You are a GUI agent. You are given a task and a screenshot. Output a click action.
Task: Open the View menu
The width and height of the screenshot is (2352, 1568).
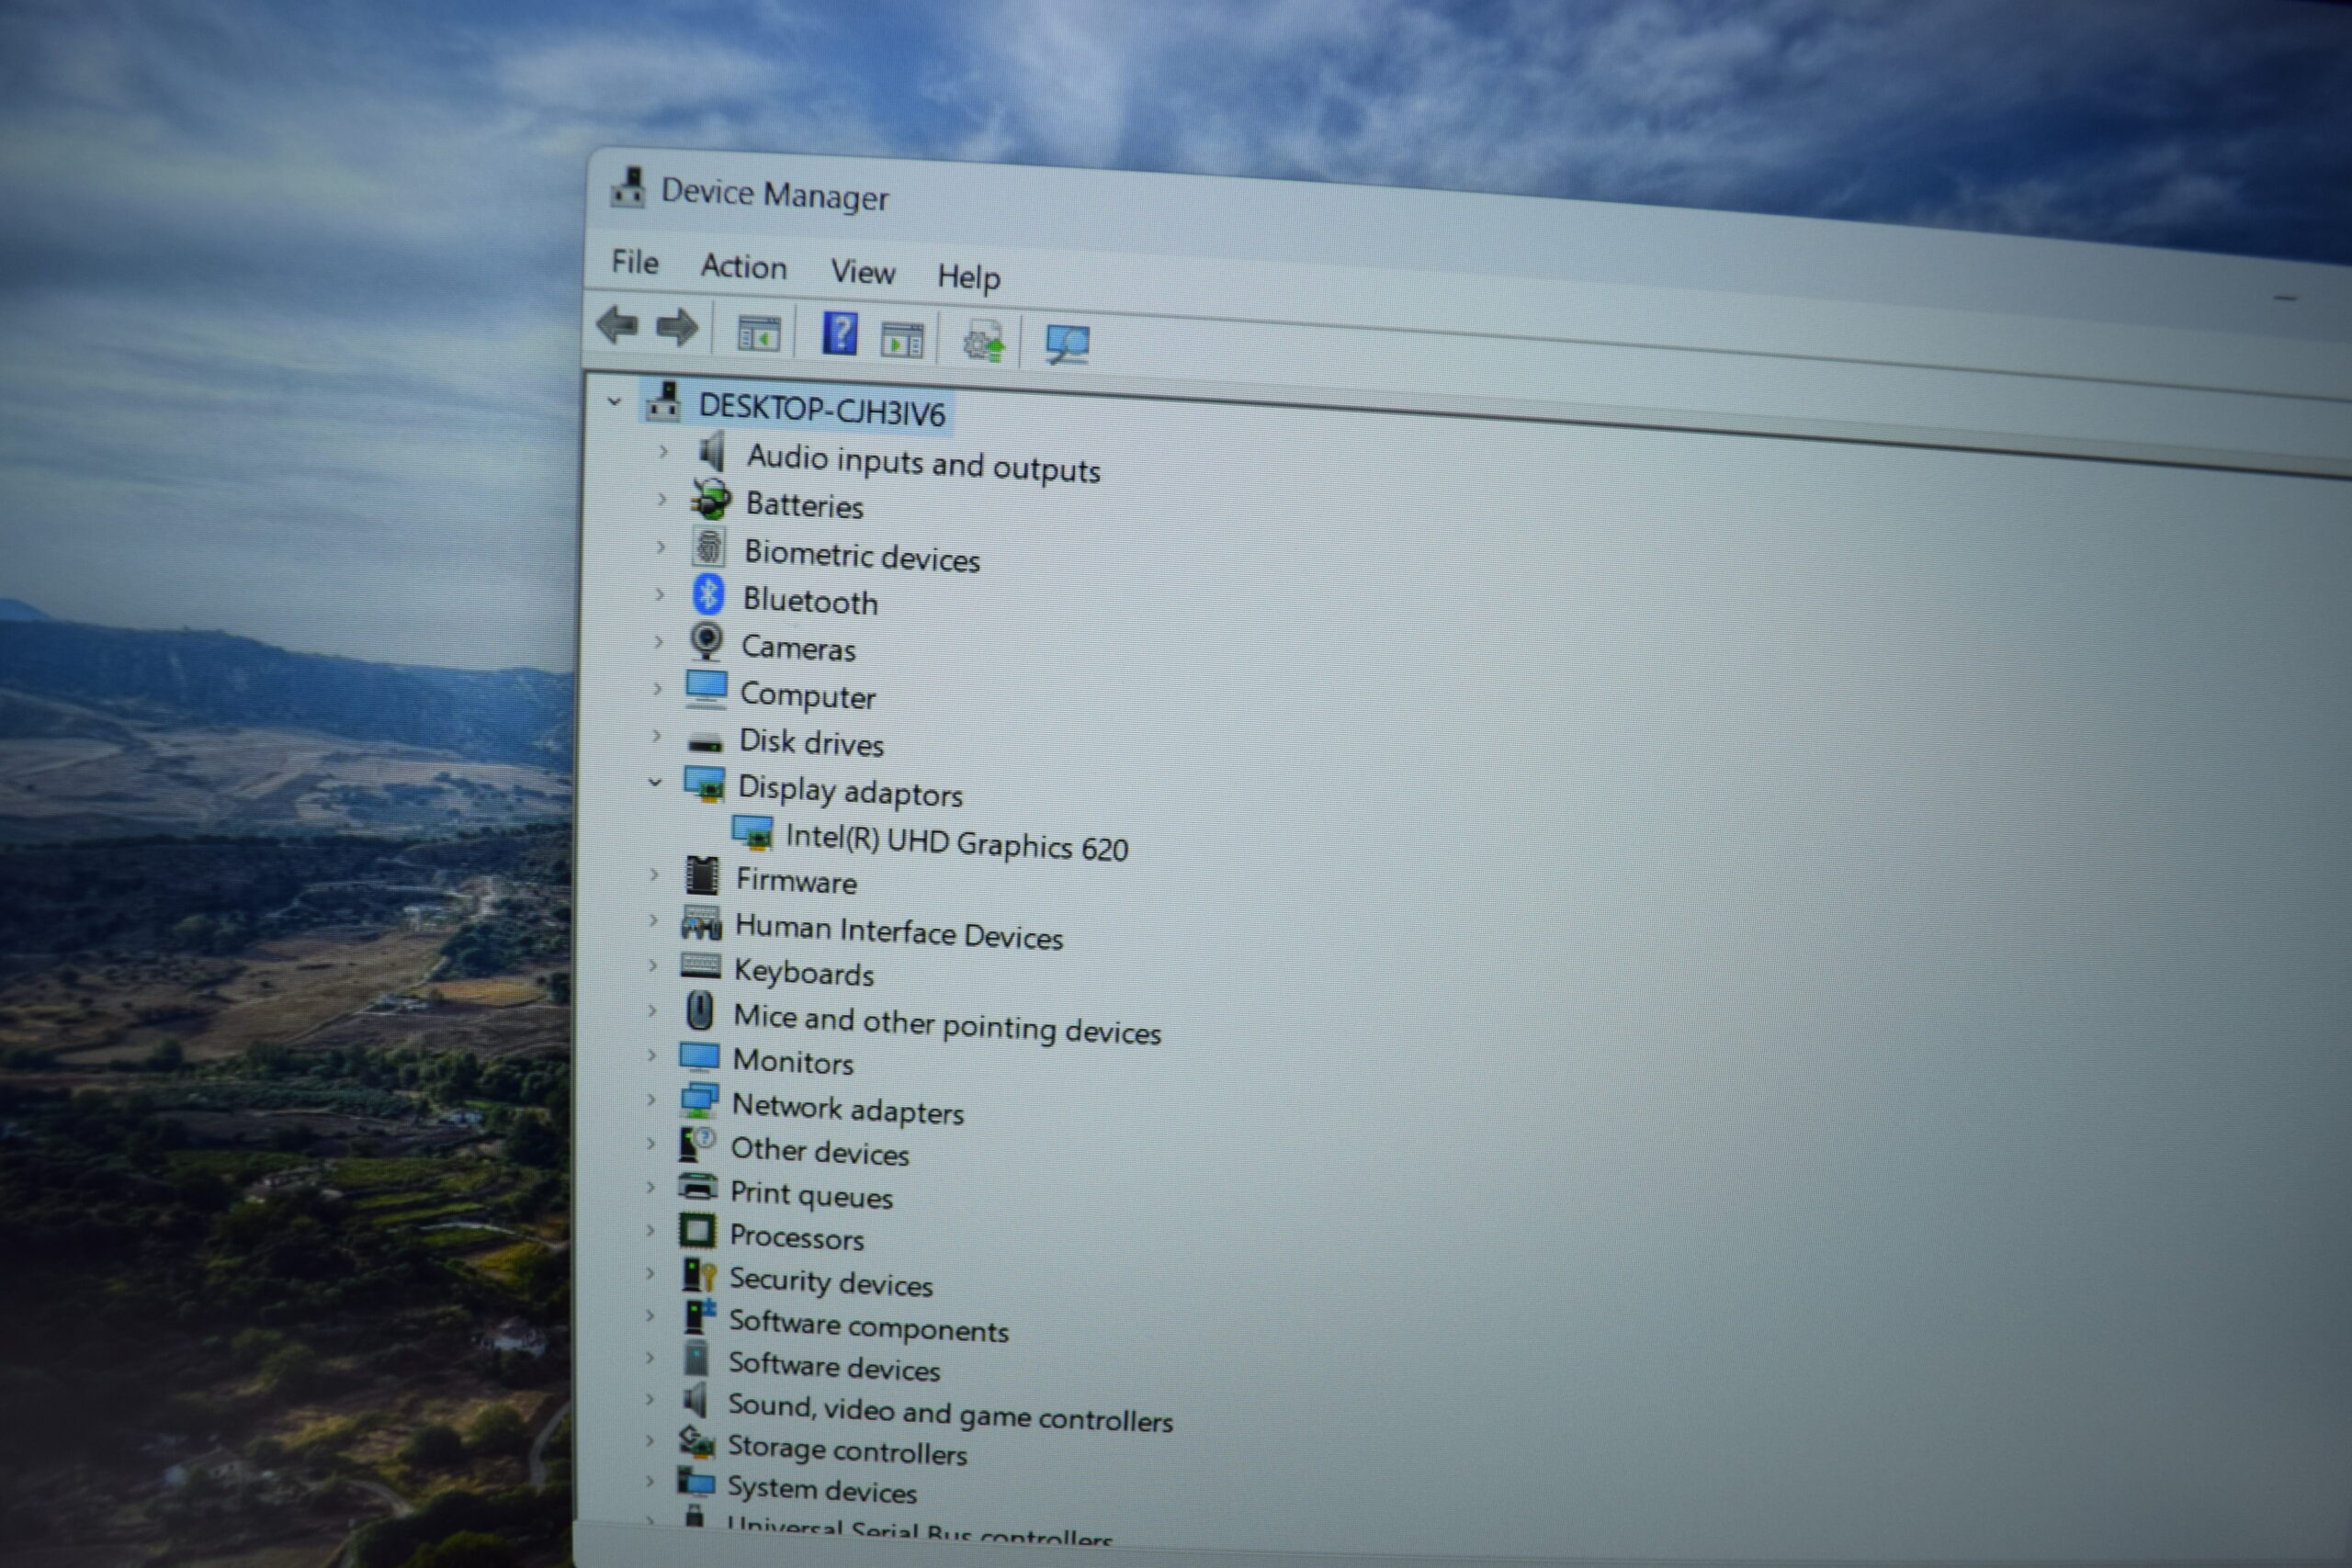click(863, 272)
